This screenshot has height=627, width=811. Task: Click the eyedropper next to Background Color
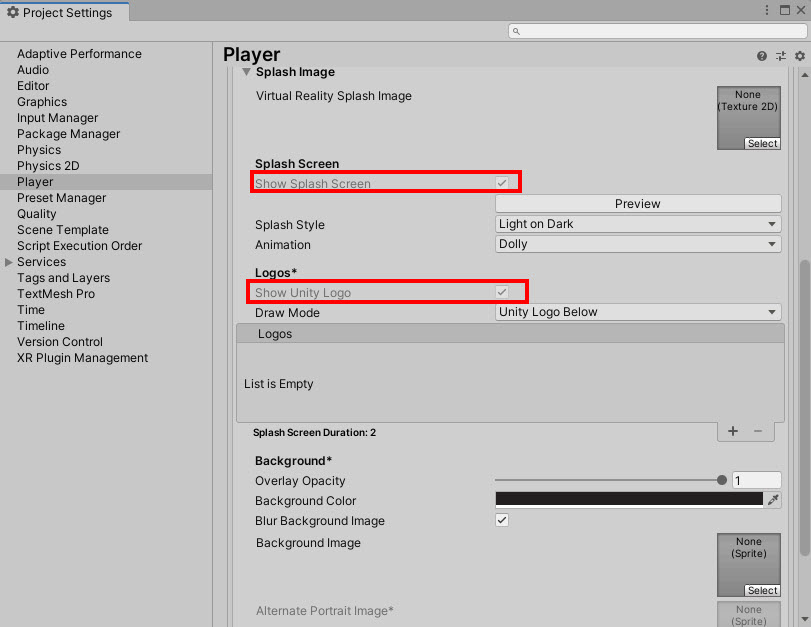click(773, 500)
